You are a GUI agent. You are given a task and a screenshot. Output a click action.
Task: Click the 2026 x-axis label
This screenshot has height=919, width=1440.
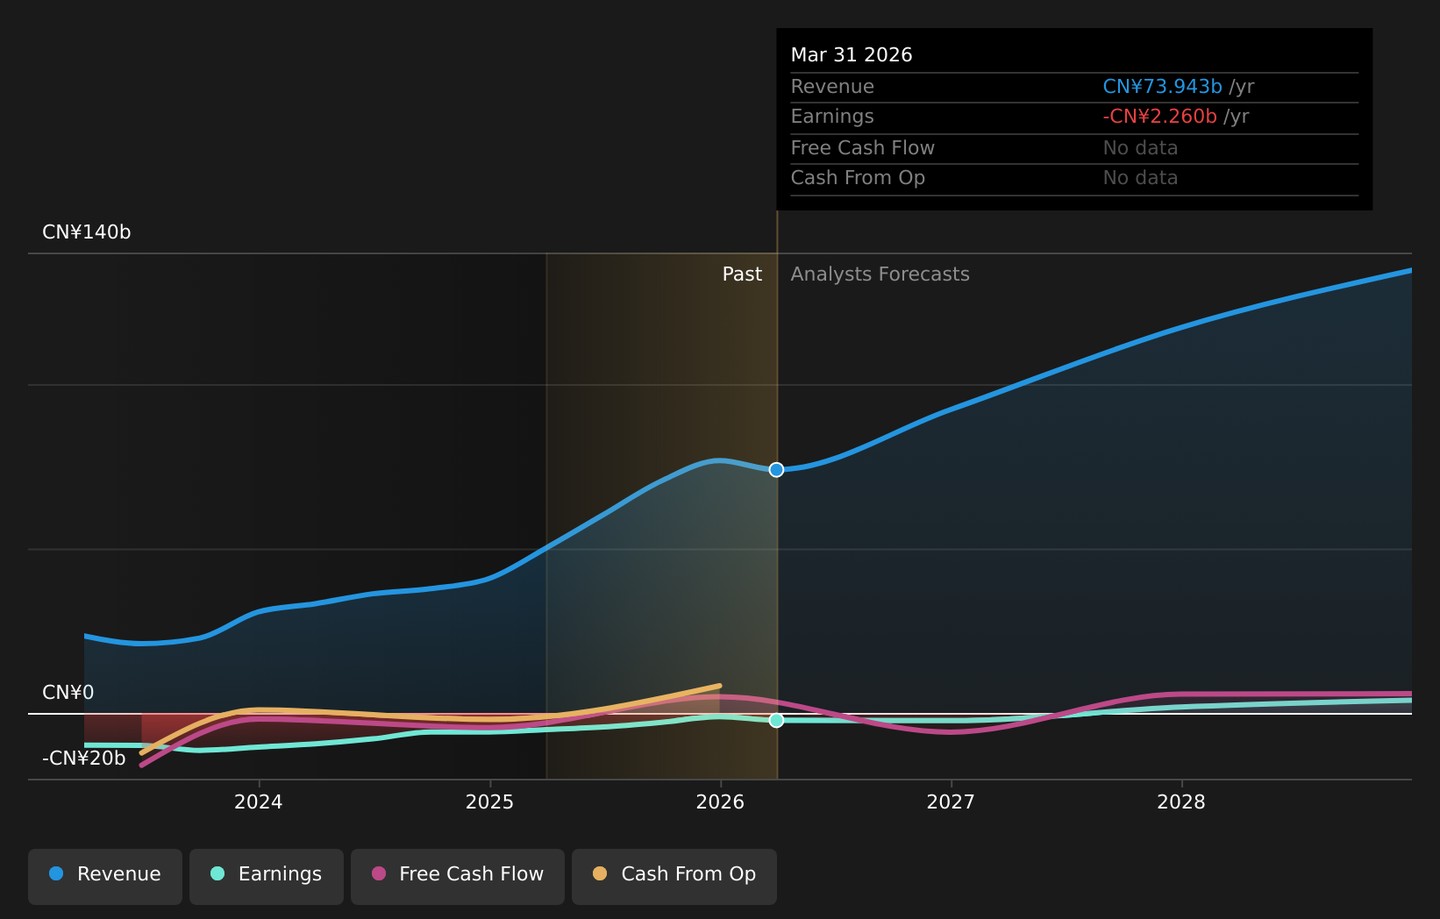[x=720, y=802]
